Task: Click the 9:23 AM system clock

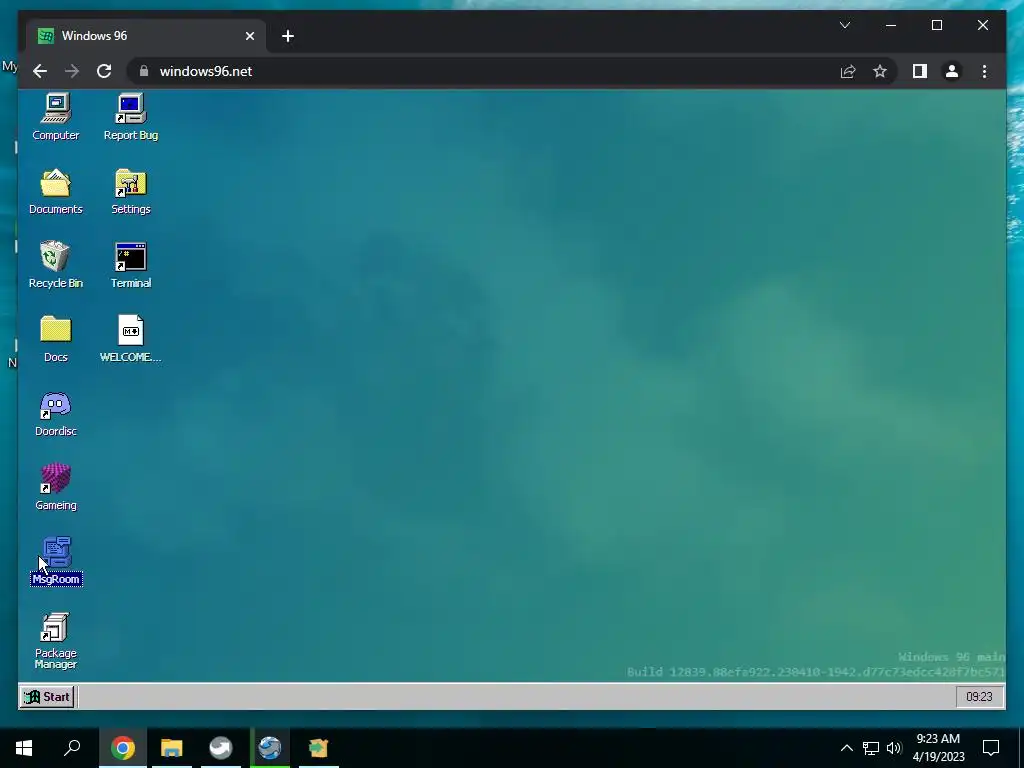Action: click(938, 748)
